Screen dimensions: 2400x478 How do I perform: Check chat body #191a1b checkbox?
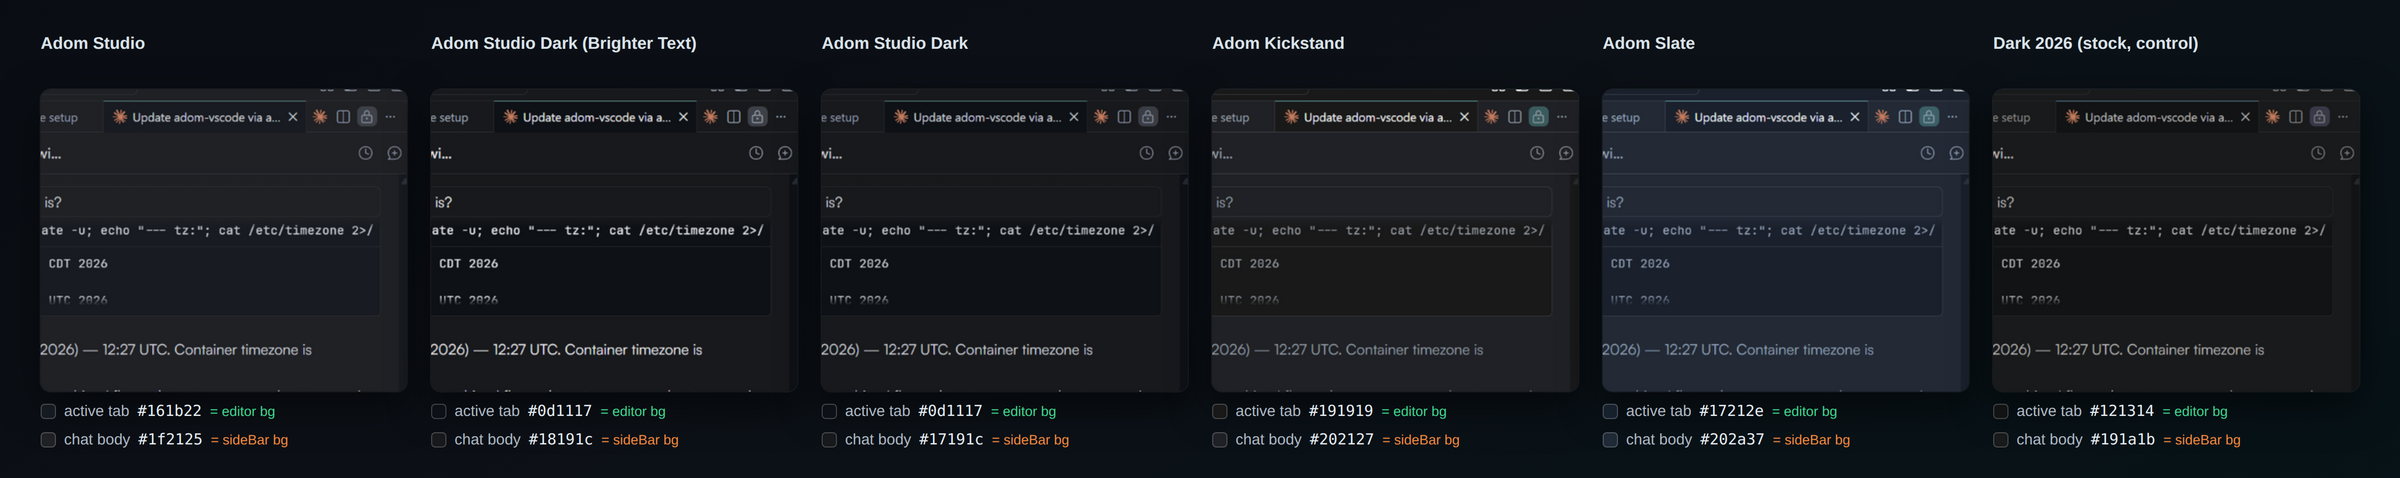pos(2000,440)
